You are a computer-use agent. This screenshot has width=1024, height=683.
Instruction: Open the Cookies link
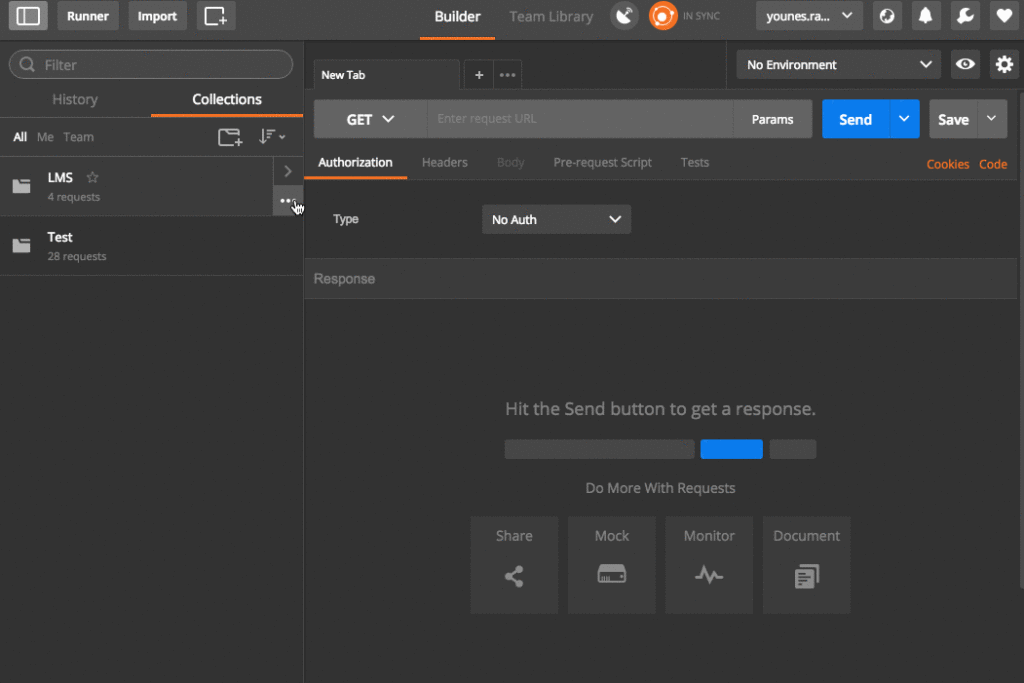[948, 164]
